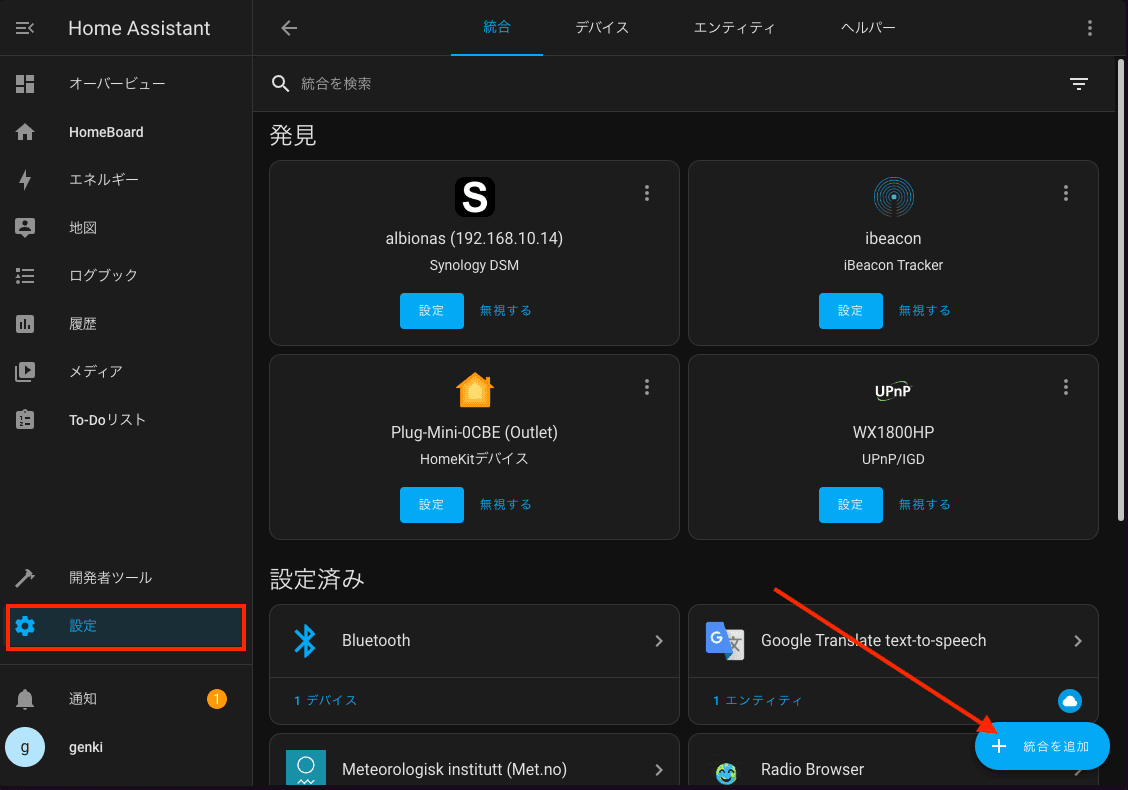
Task: Switch to the デバイス tab
Action: pyautogui.click(x=602, y=28)
